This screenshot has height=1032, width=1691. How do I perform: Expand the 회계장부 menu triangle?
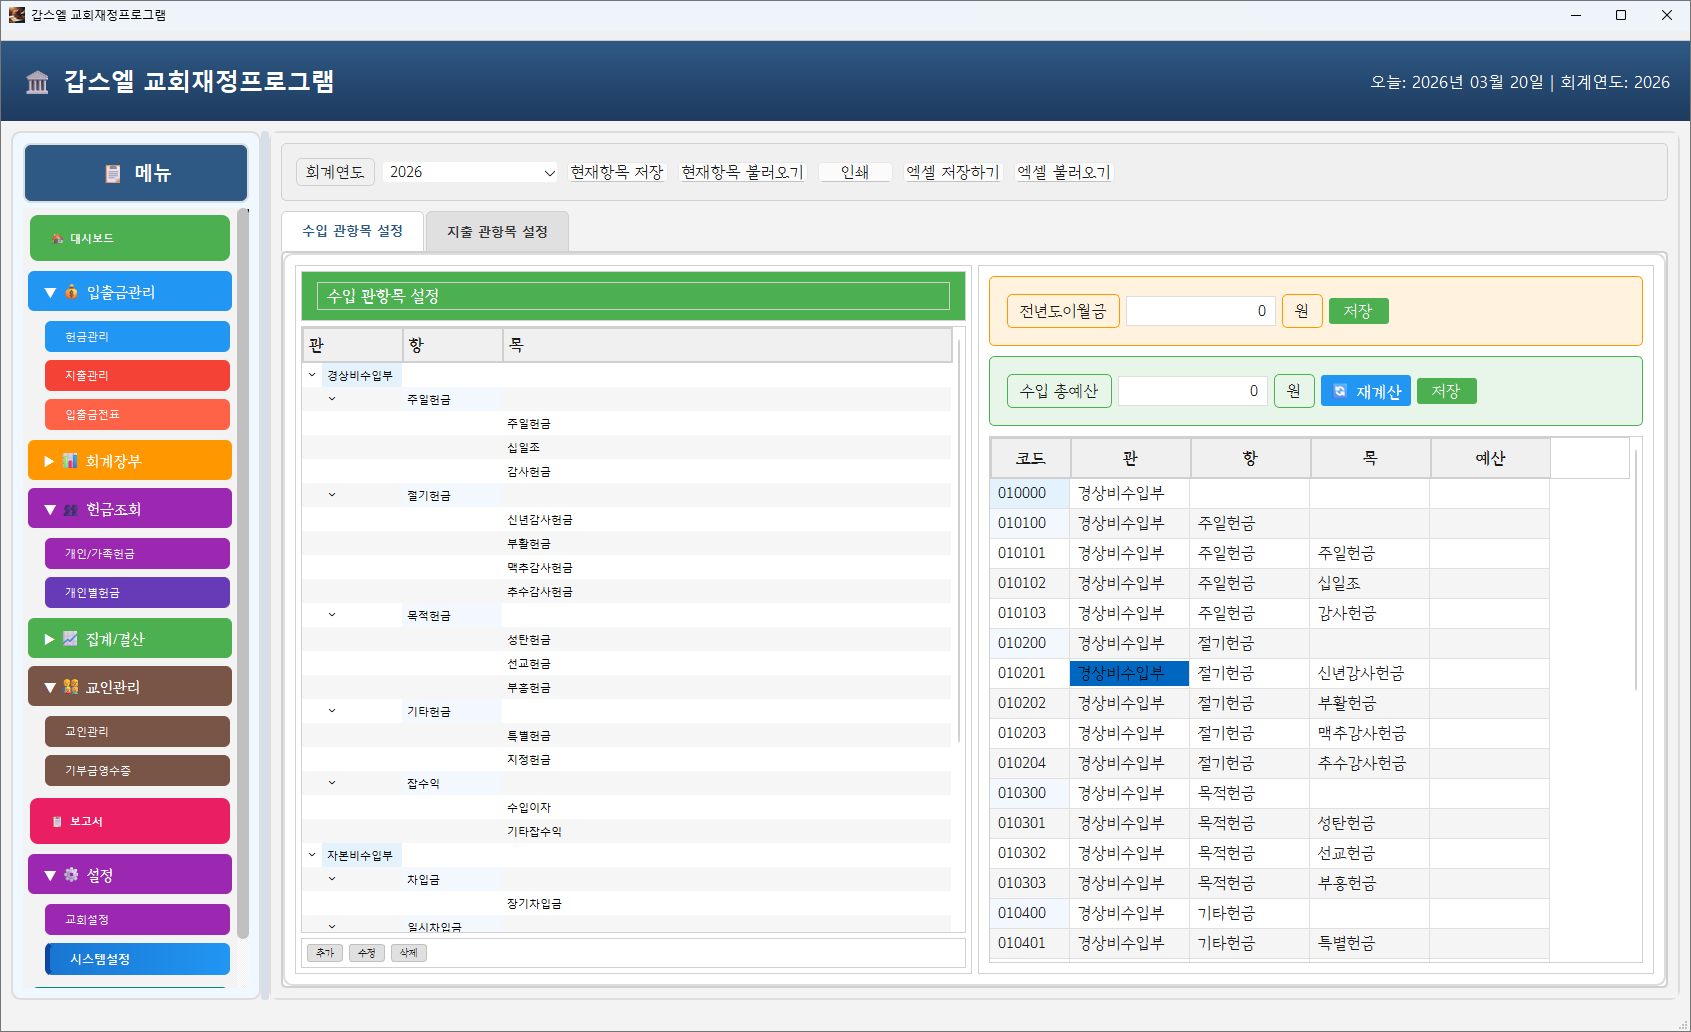coord(49,461)
